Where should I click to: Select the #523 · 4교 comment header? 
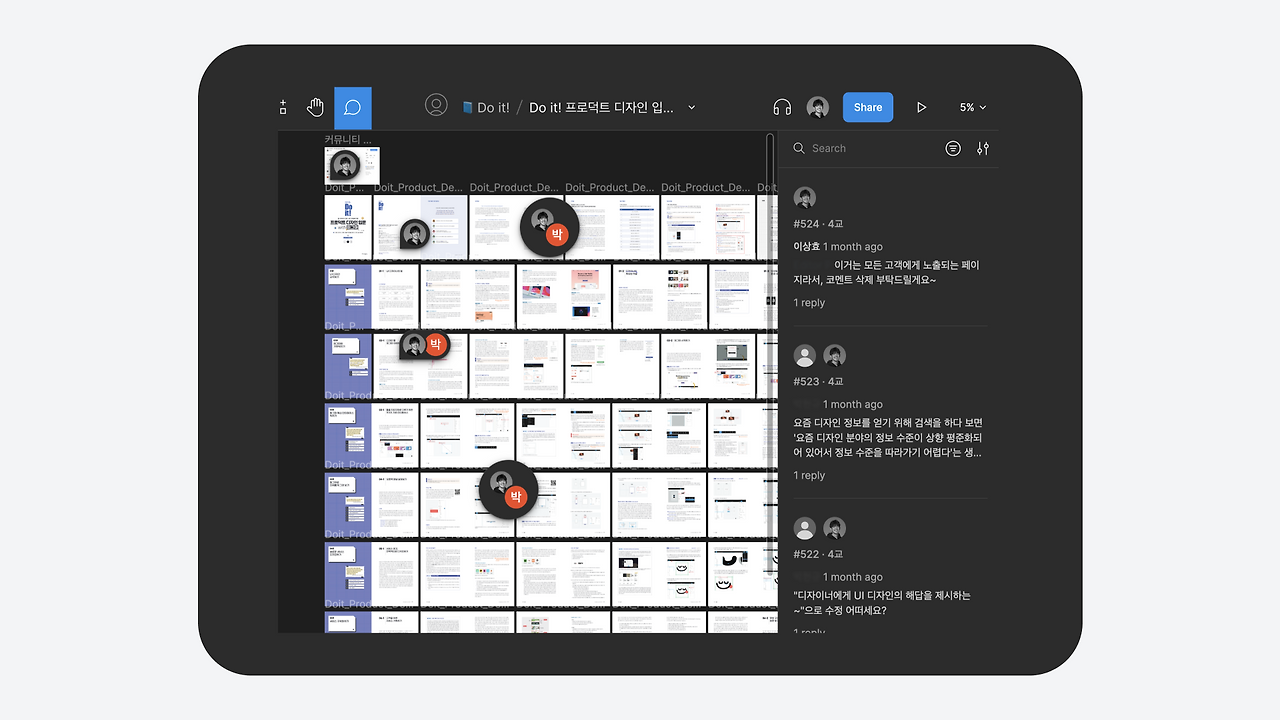[818, 382]
